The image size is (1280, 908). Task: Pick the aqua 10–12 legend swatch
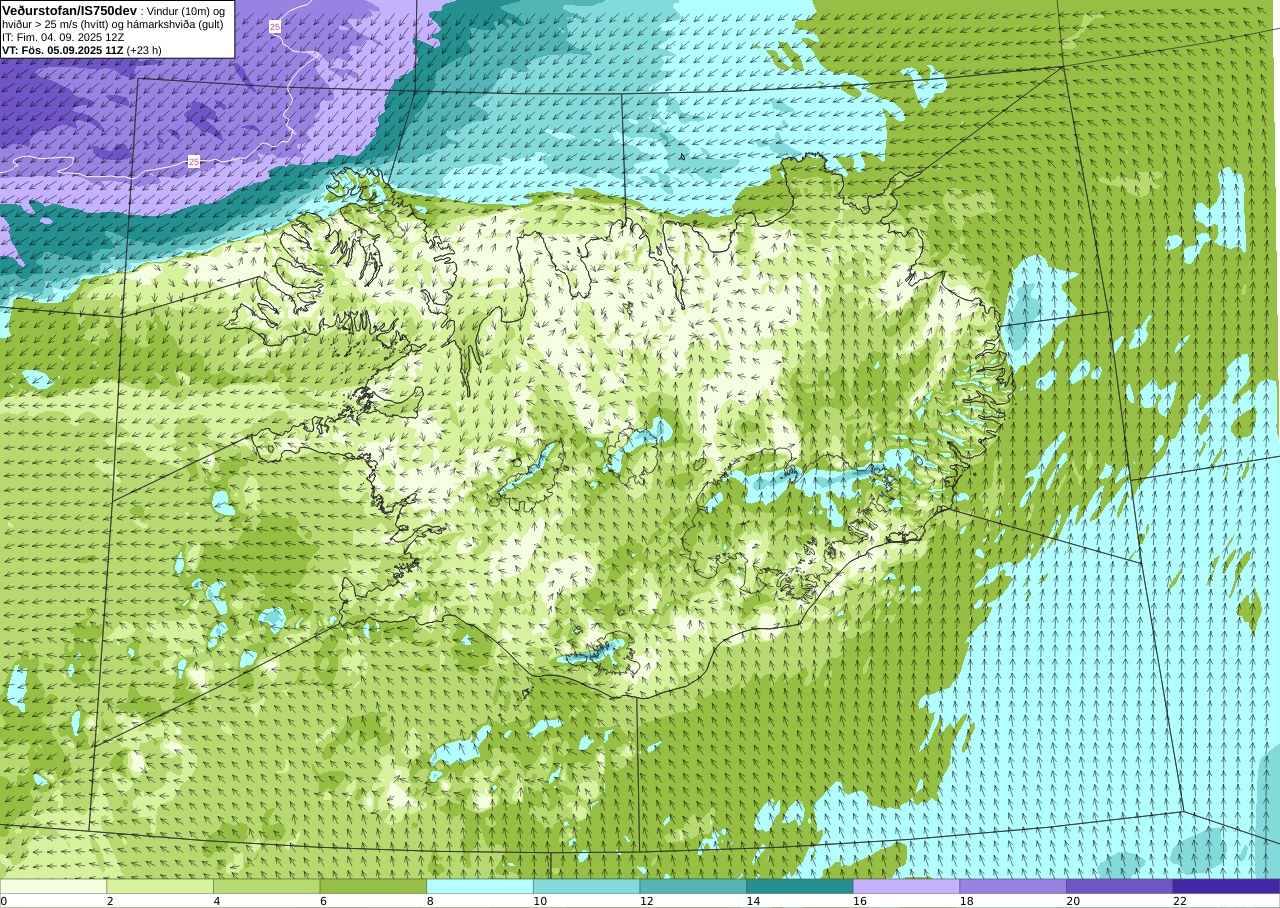[586, 886]
